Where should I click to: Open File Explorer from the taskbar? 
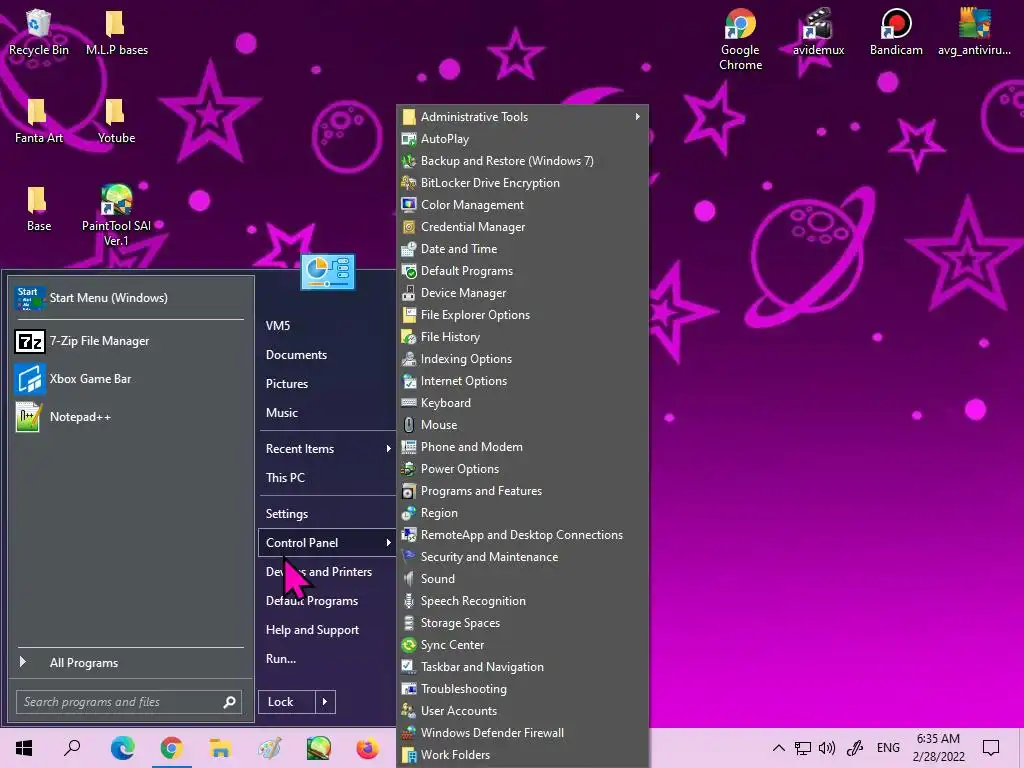(221, 748)
